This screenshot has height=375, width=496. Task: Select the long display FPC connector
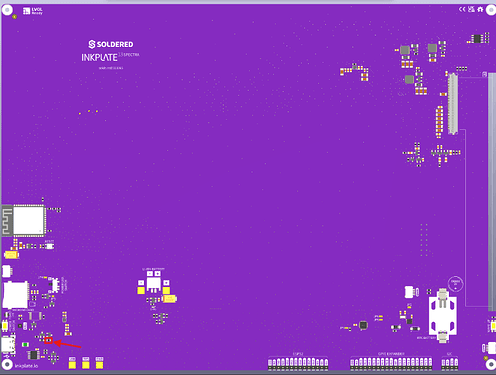pos(453,104)
